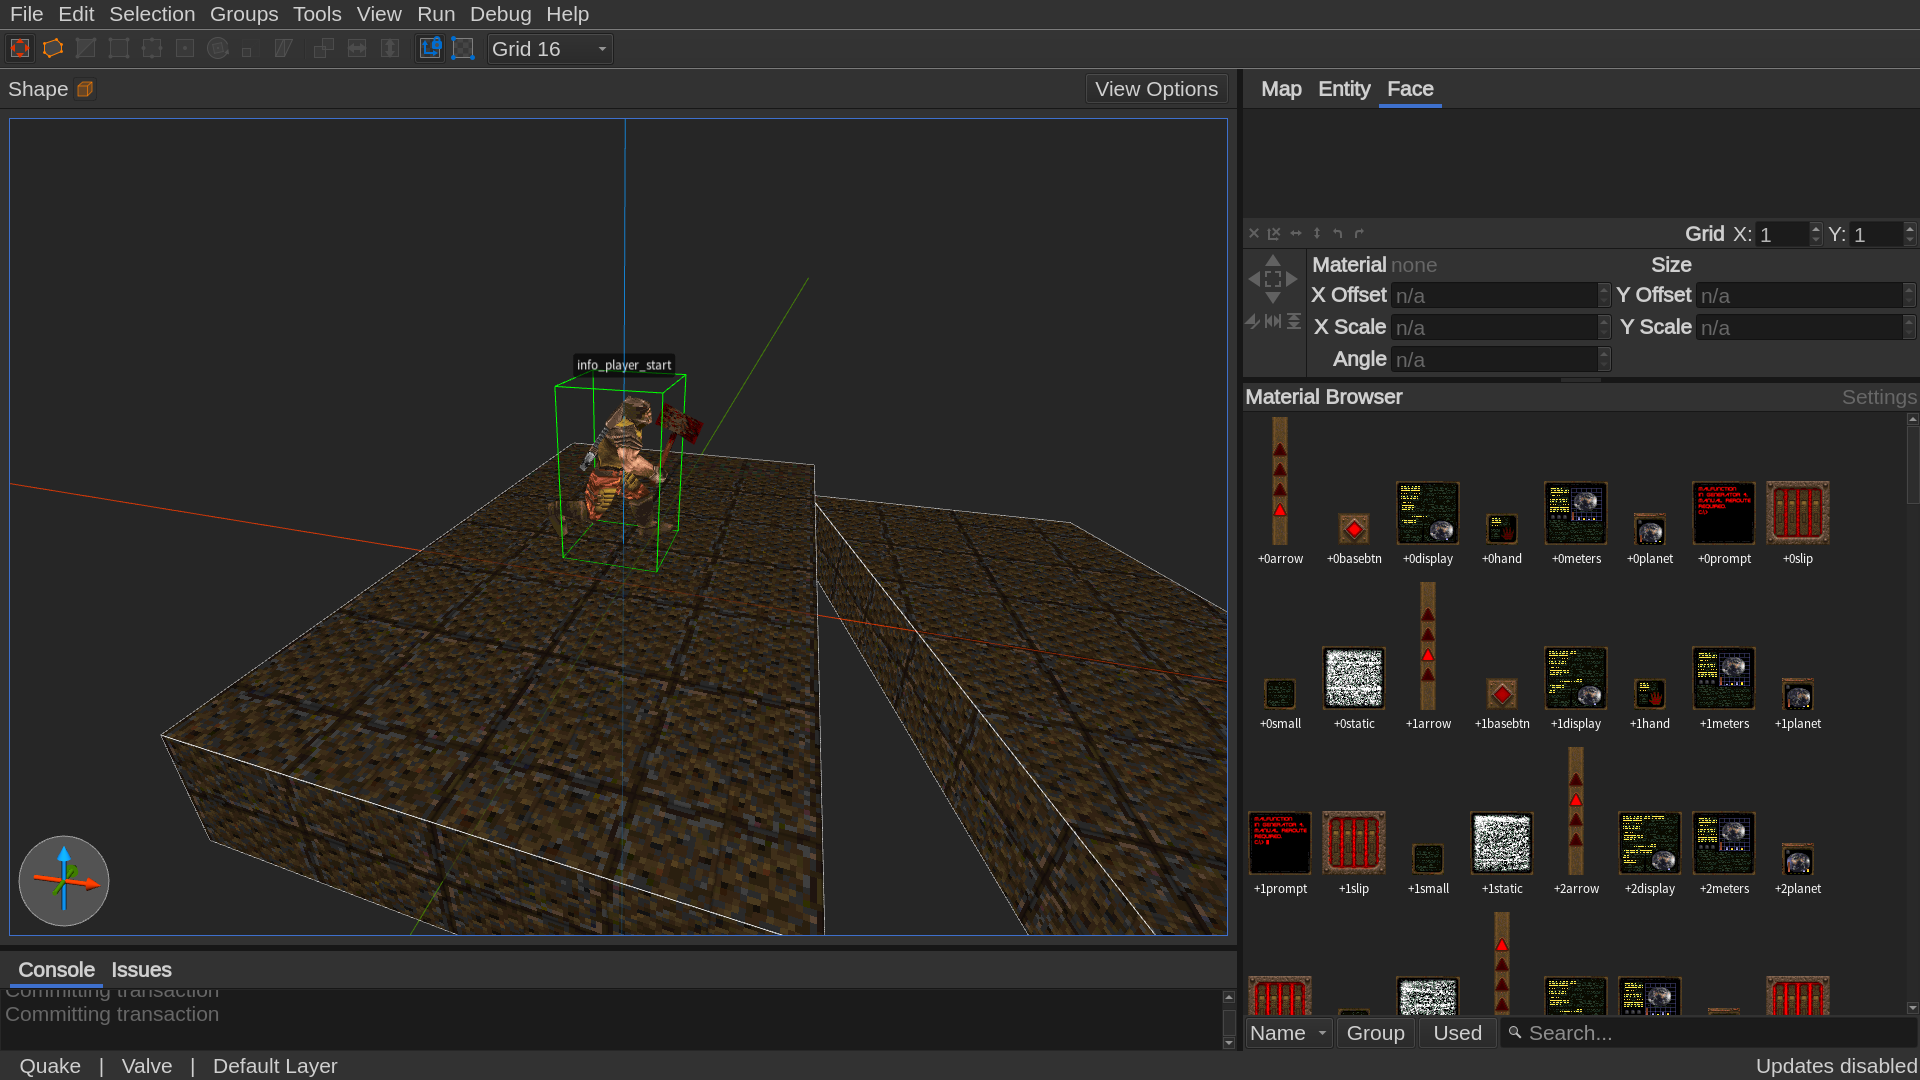1920x1080 pixels.
Task: Open the Selection menu
Action: point(152,14)
